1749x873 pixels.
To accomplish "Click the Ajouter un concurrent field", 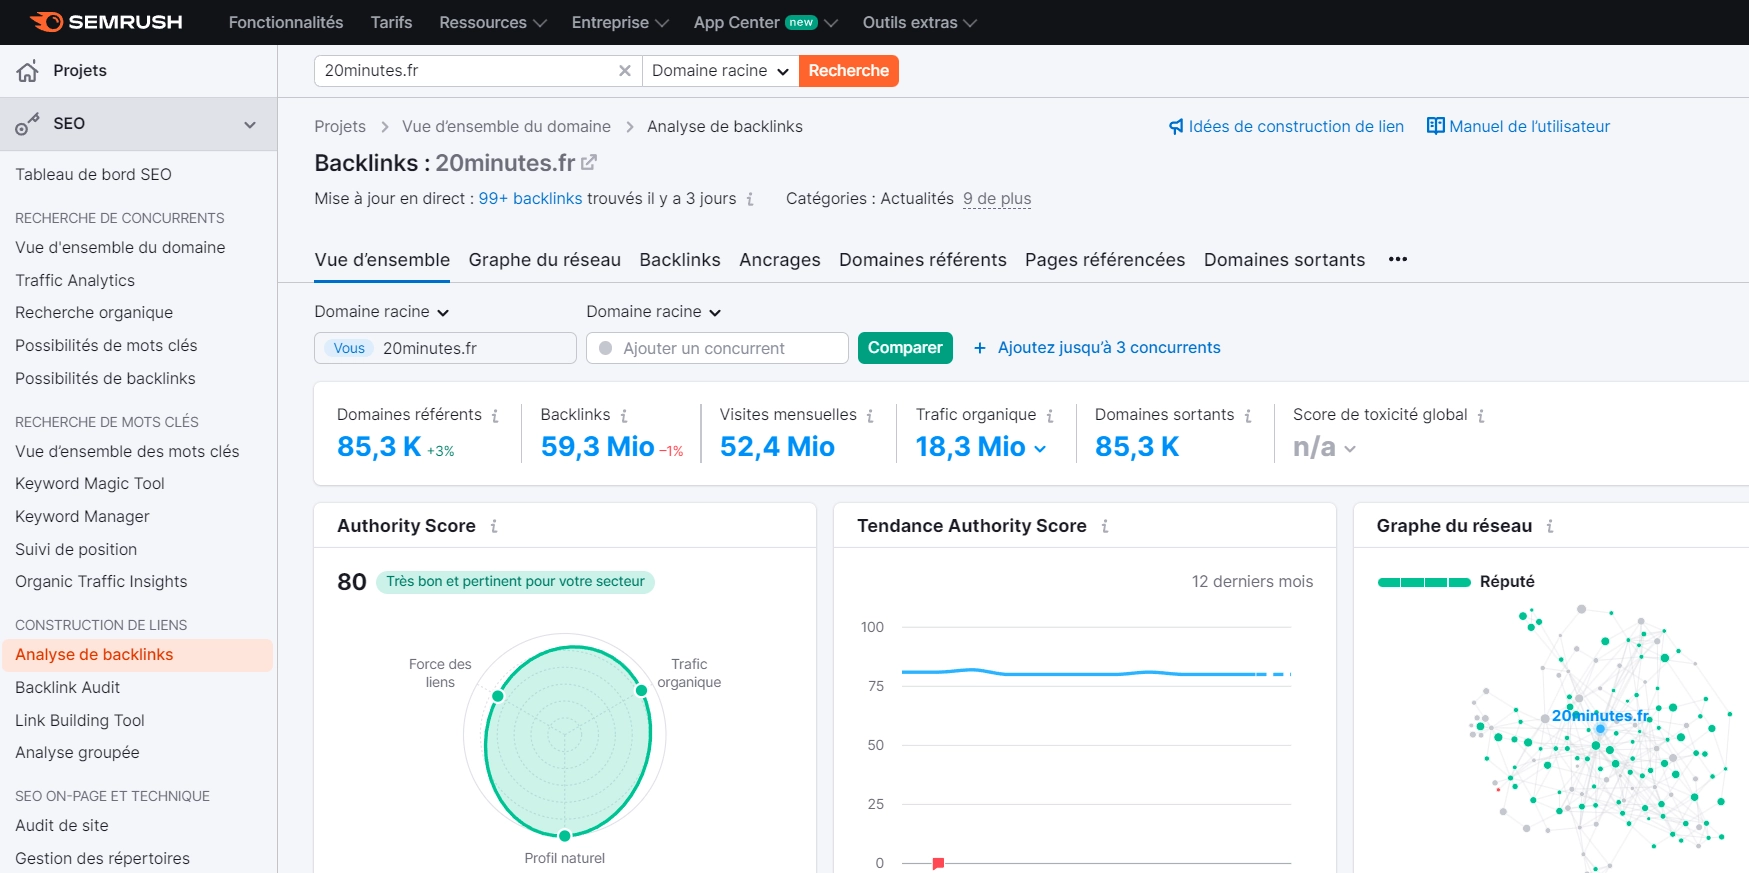I will pyautogui.click(x=717, y=348).
